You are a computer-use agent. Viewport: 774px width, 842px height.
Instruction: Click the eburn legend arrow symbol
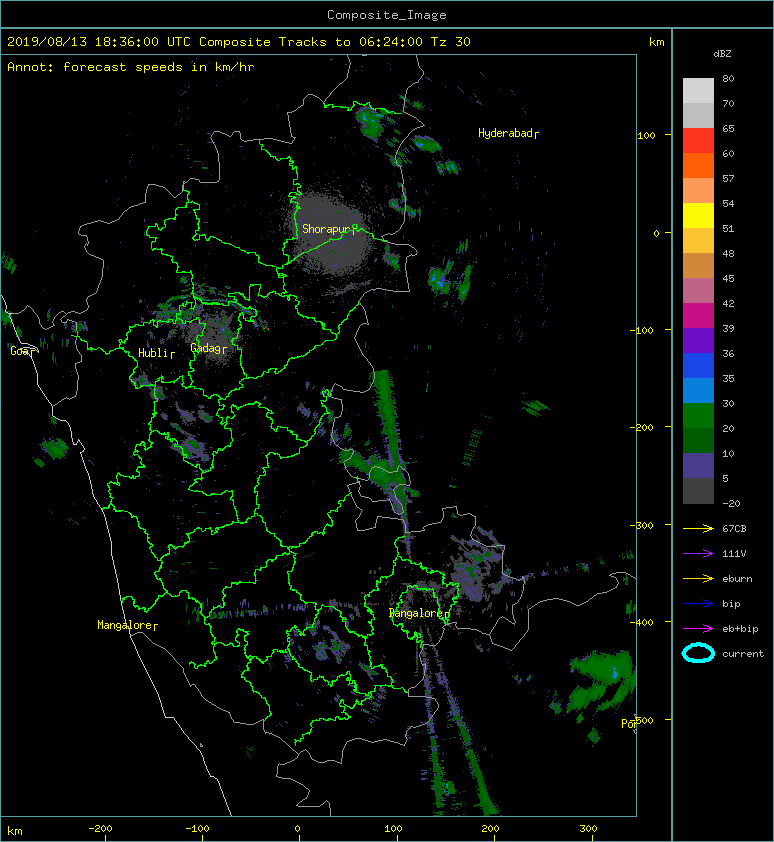(698, 578)
